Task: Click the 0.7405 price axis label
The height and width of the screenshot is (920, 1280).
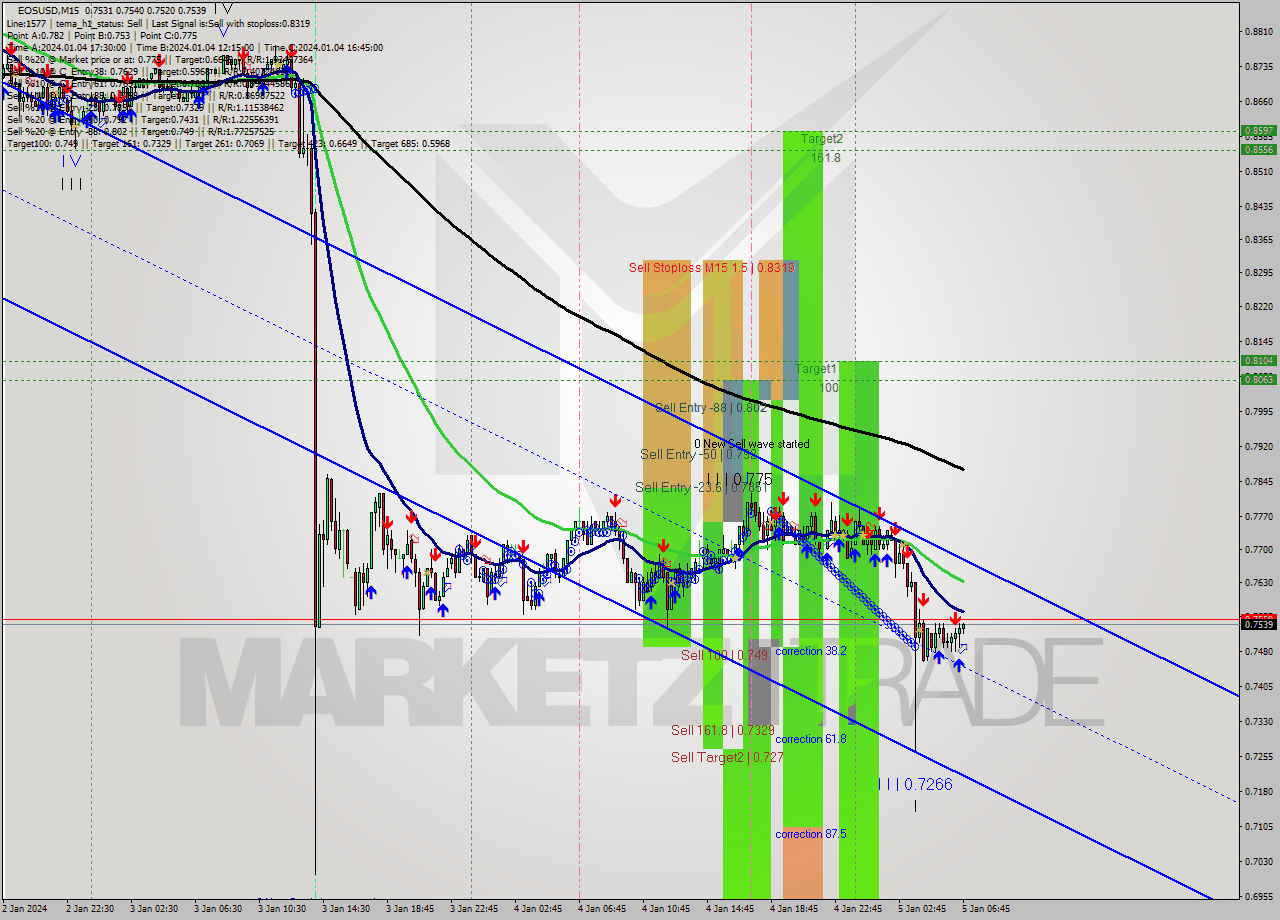Action: (x=1258, y=687)
